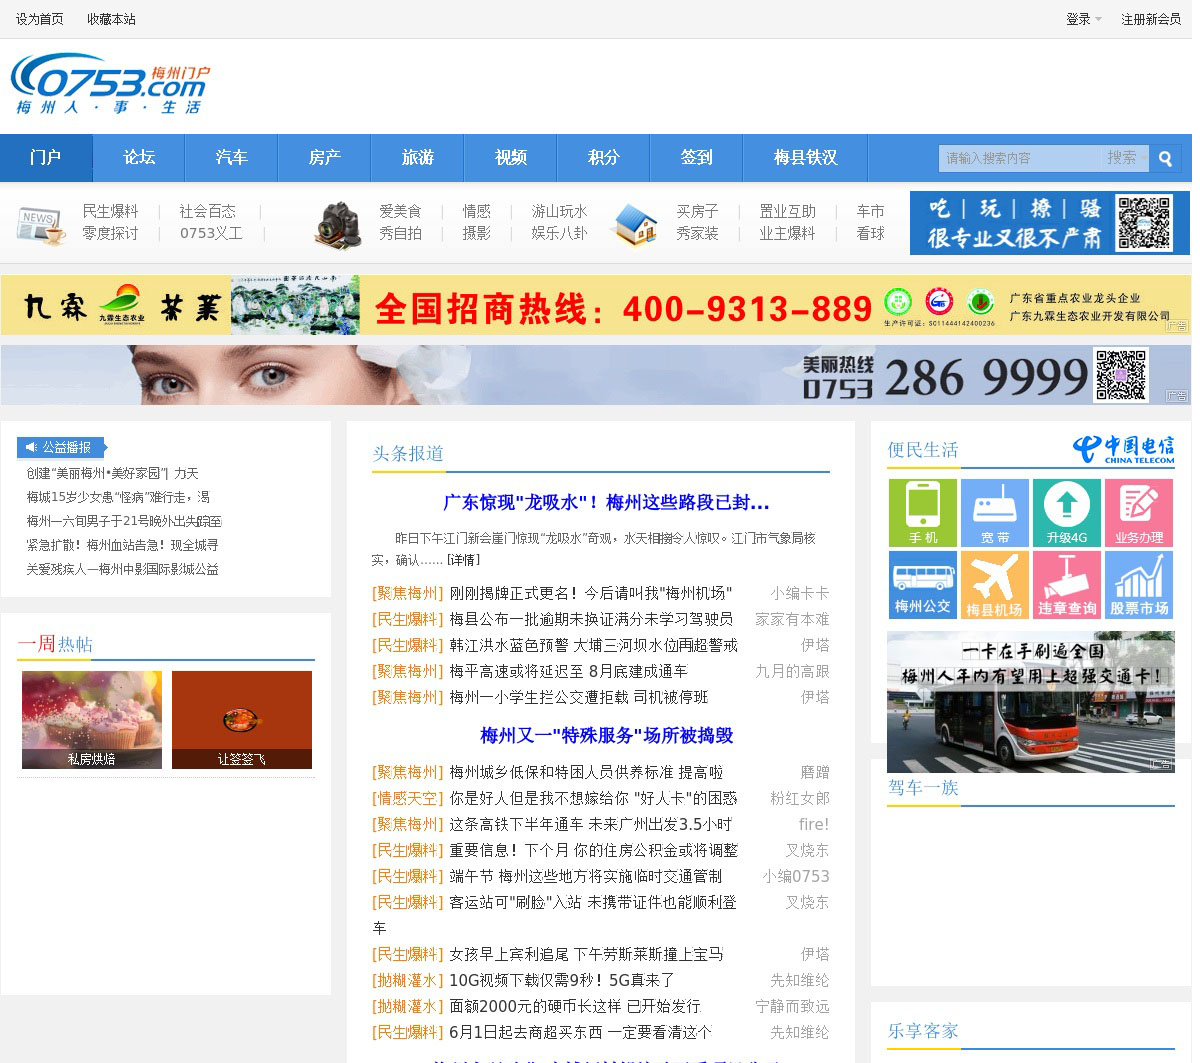The height and width of the screenshot is (1063, 1200).
Task: Open 创建"美丽梅州•美好家园" notice
Action: [x=112, y=473]
